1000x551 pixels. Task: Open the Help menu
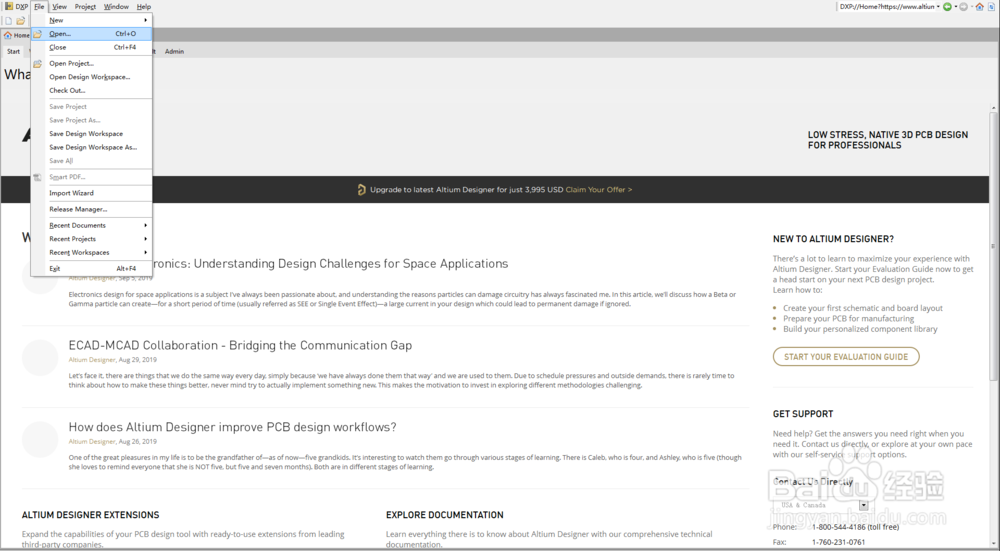(x=143, y=6)
